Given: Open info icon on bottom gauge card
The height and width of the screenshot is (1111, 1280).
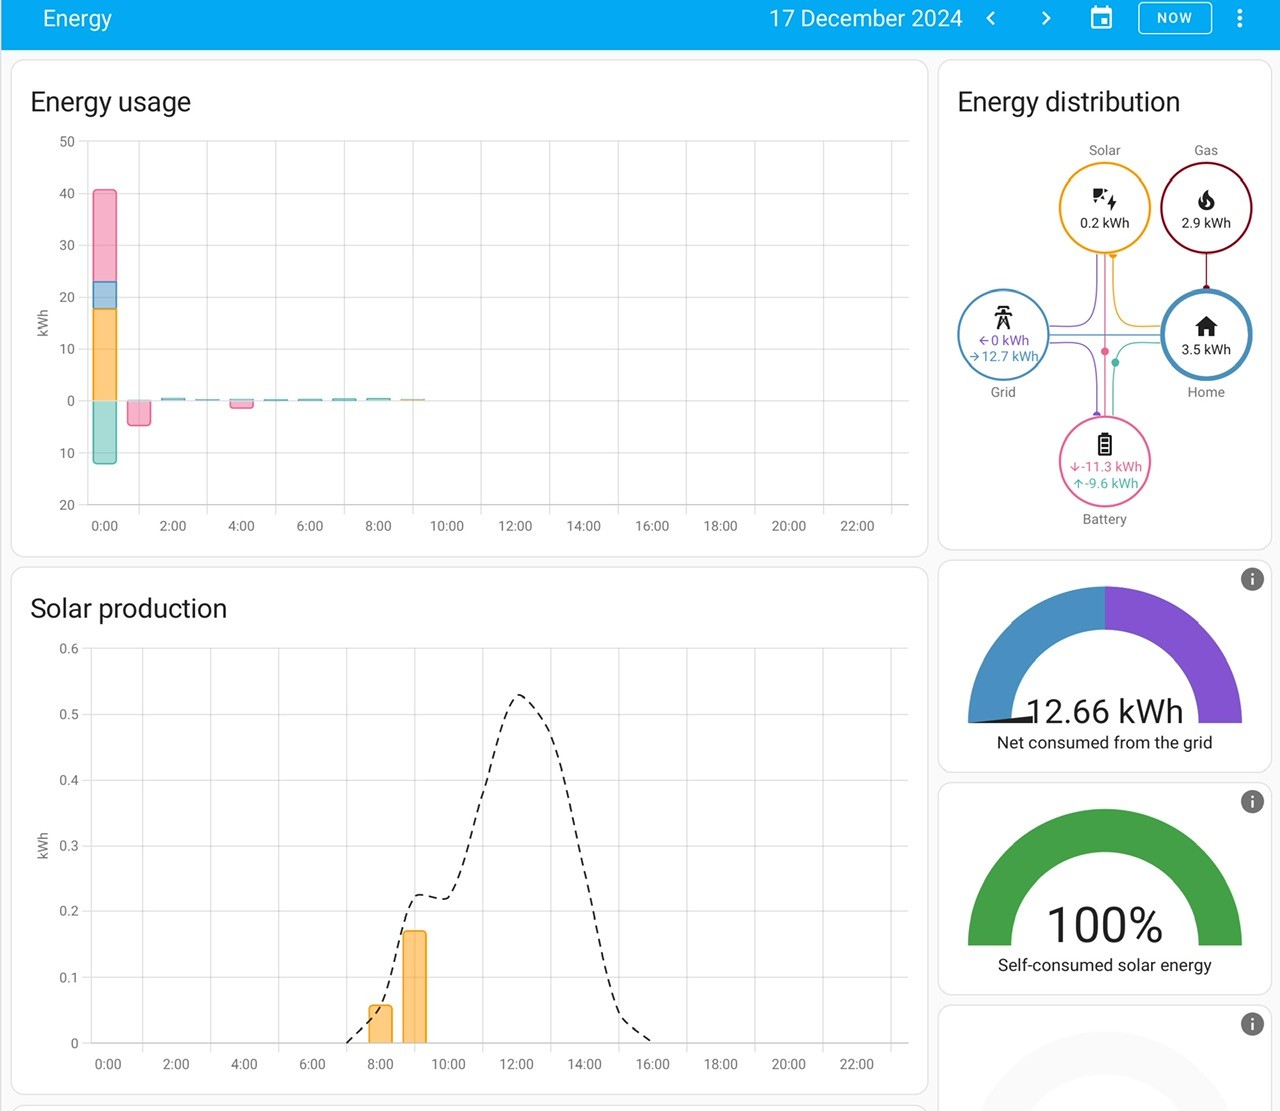Looking at the screenshot, I should (1252, 1024).
